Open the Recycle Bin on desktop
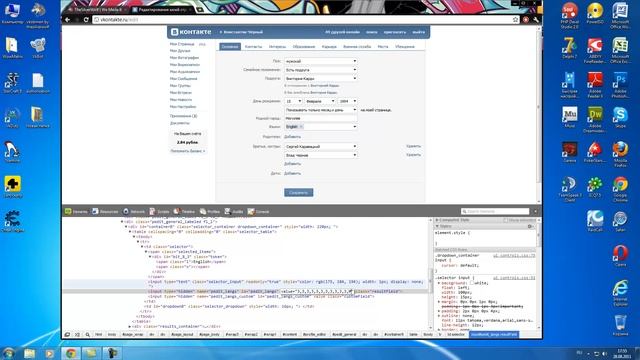The width and height of the screenshot is (640, 360). [x=620, y=326]
